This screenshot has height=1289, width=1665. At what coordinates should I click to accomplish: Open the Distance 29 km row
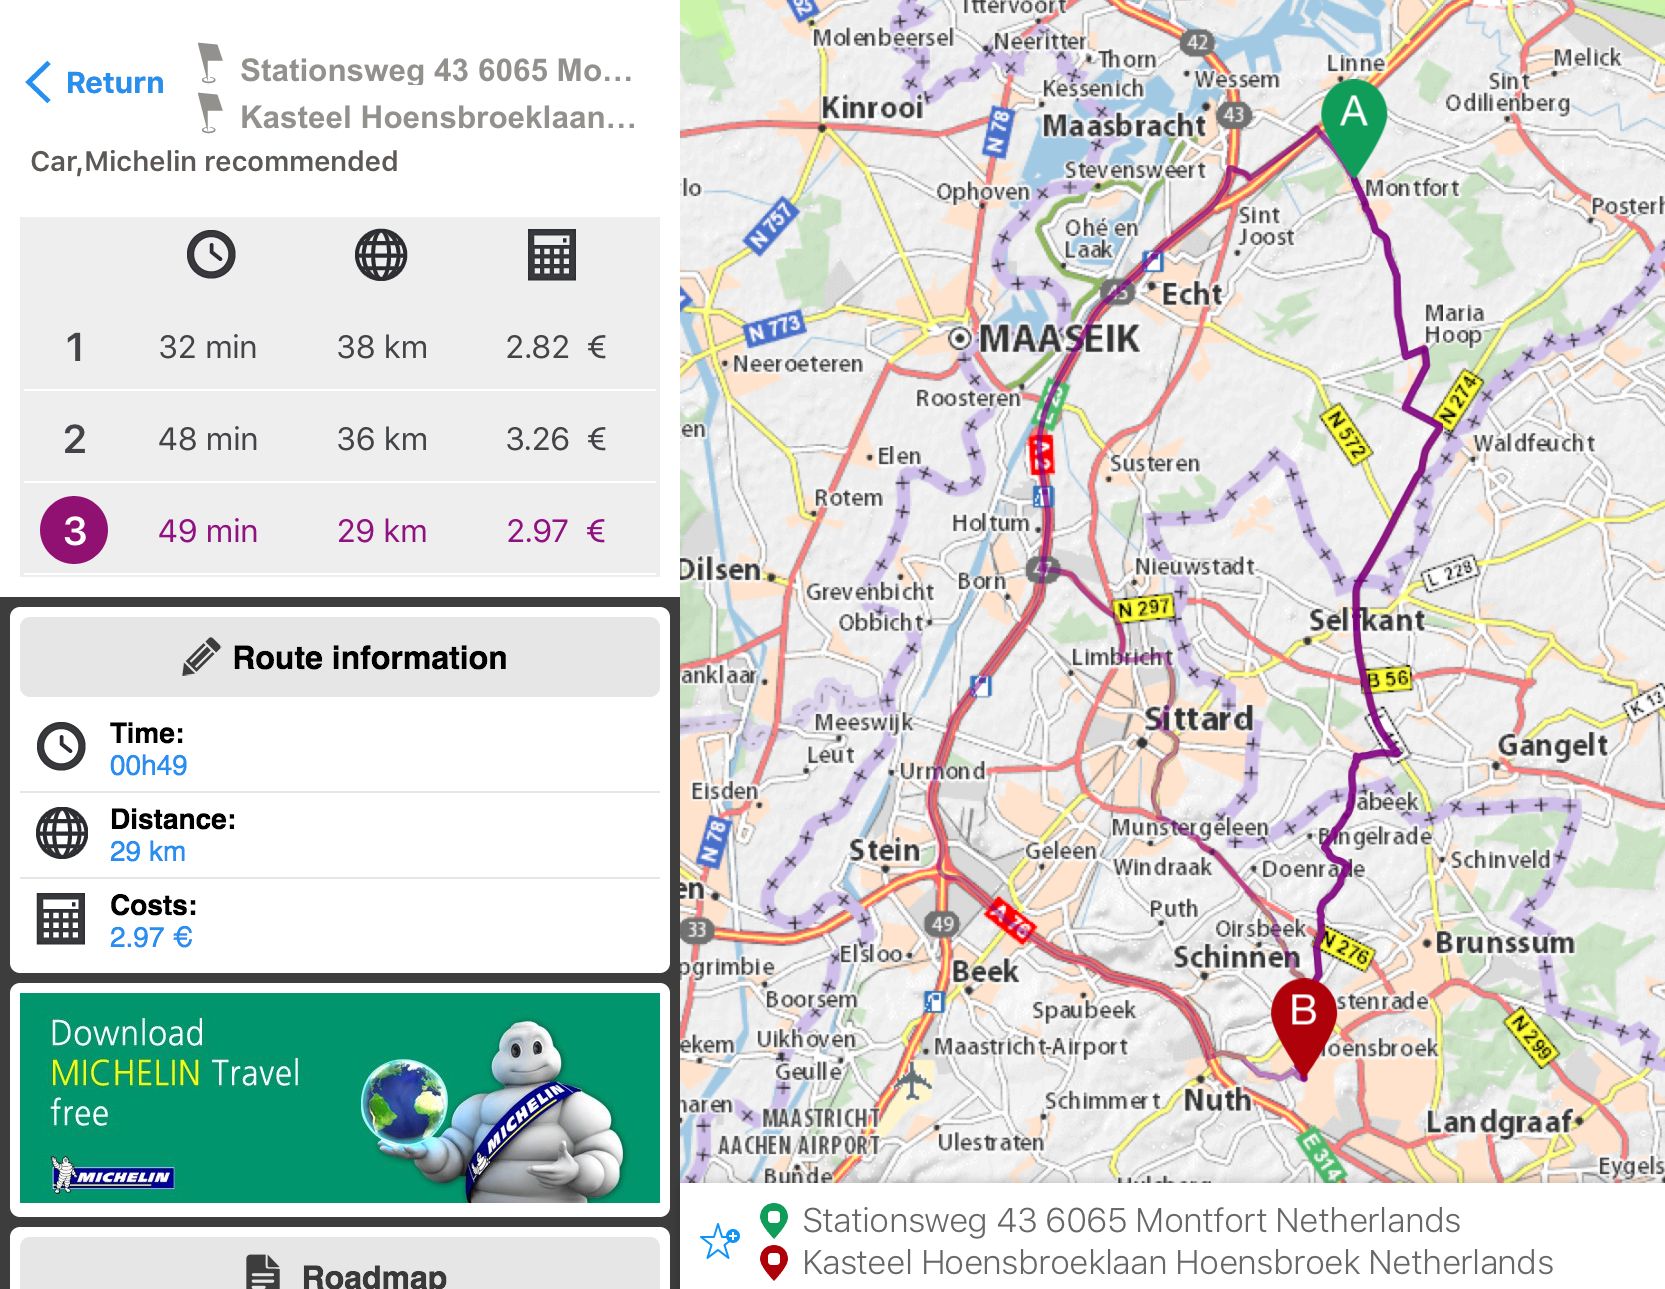click(340, 835)
